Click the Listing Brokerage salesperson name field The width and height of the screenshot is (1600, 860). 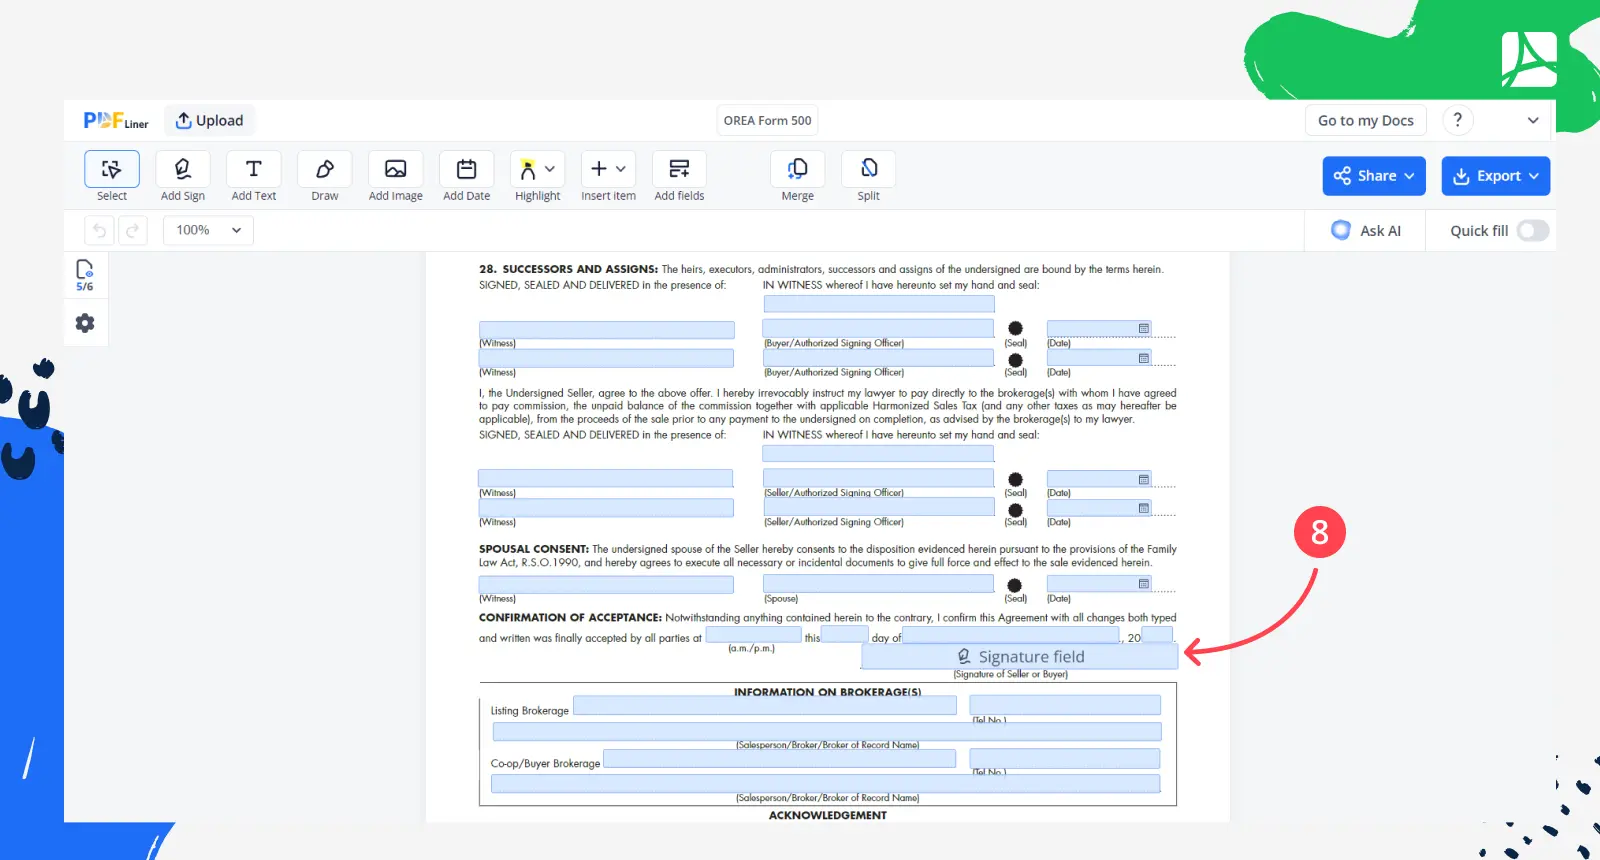(827, 732)
